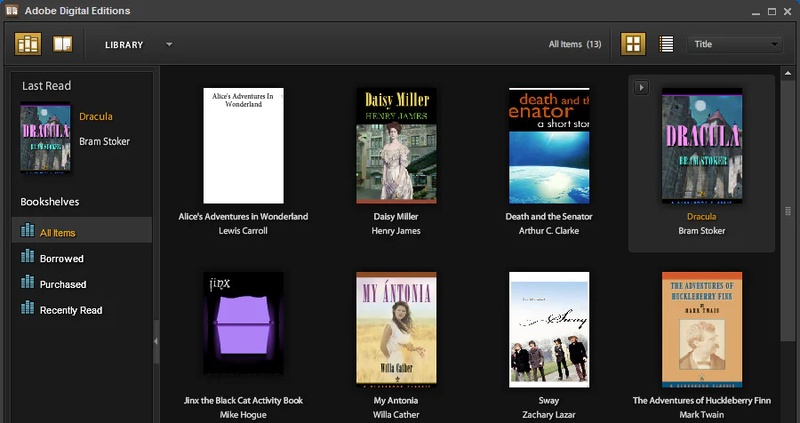Open Purchased bookshelf
The height and width of the screenshot is (423, 800).
click(x=82, y=284)
